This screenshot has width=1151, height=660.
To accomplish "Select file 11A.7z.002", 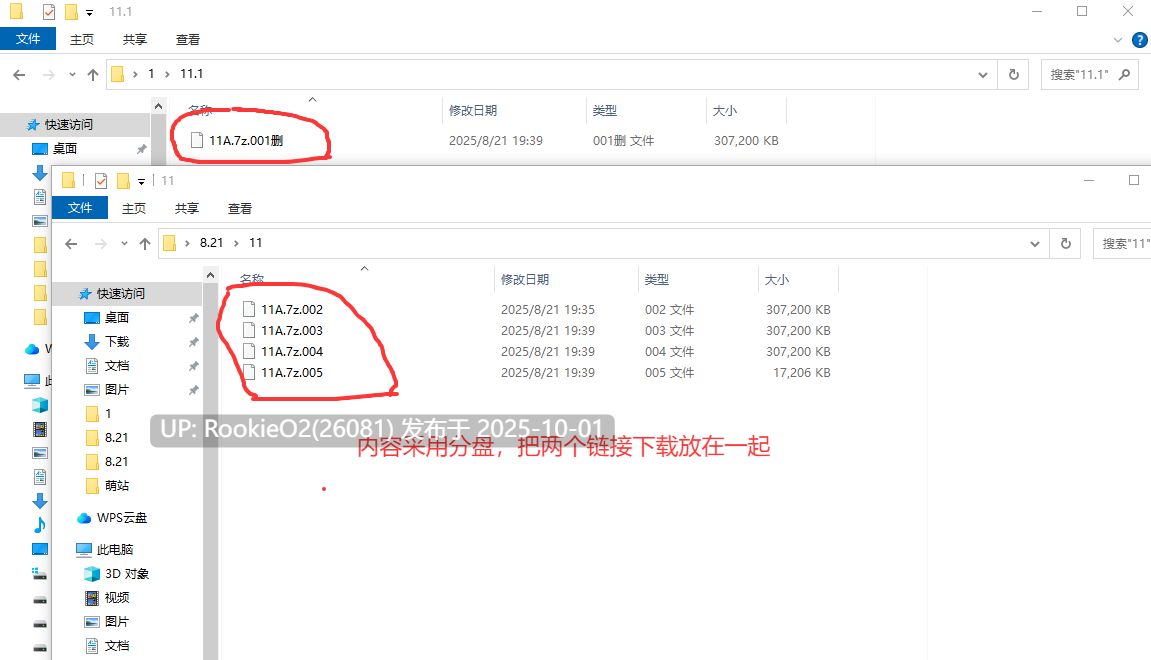I will 291,310.
